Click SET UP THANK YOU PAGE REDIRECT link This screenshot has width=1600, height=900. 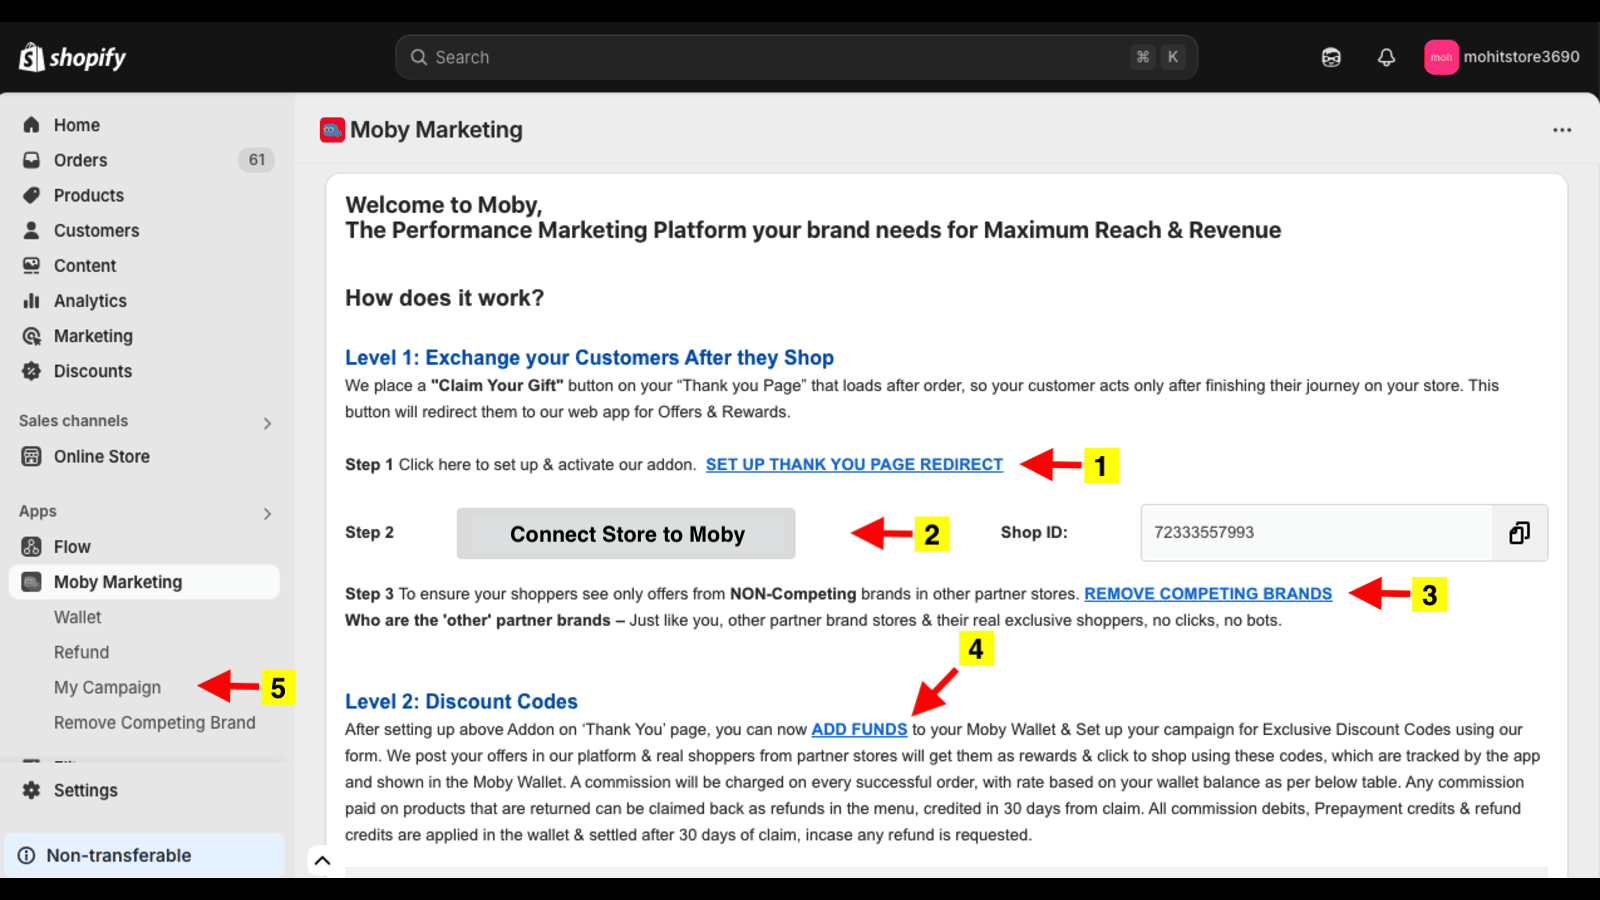pyautogui.click(x=854, y=465)
